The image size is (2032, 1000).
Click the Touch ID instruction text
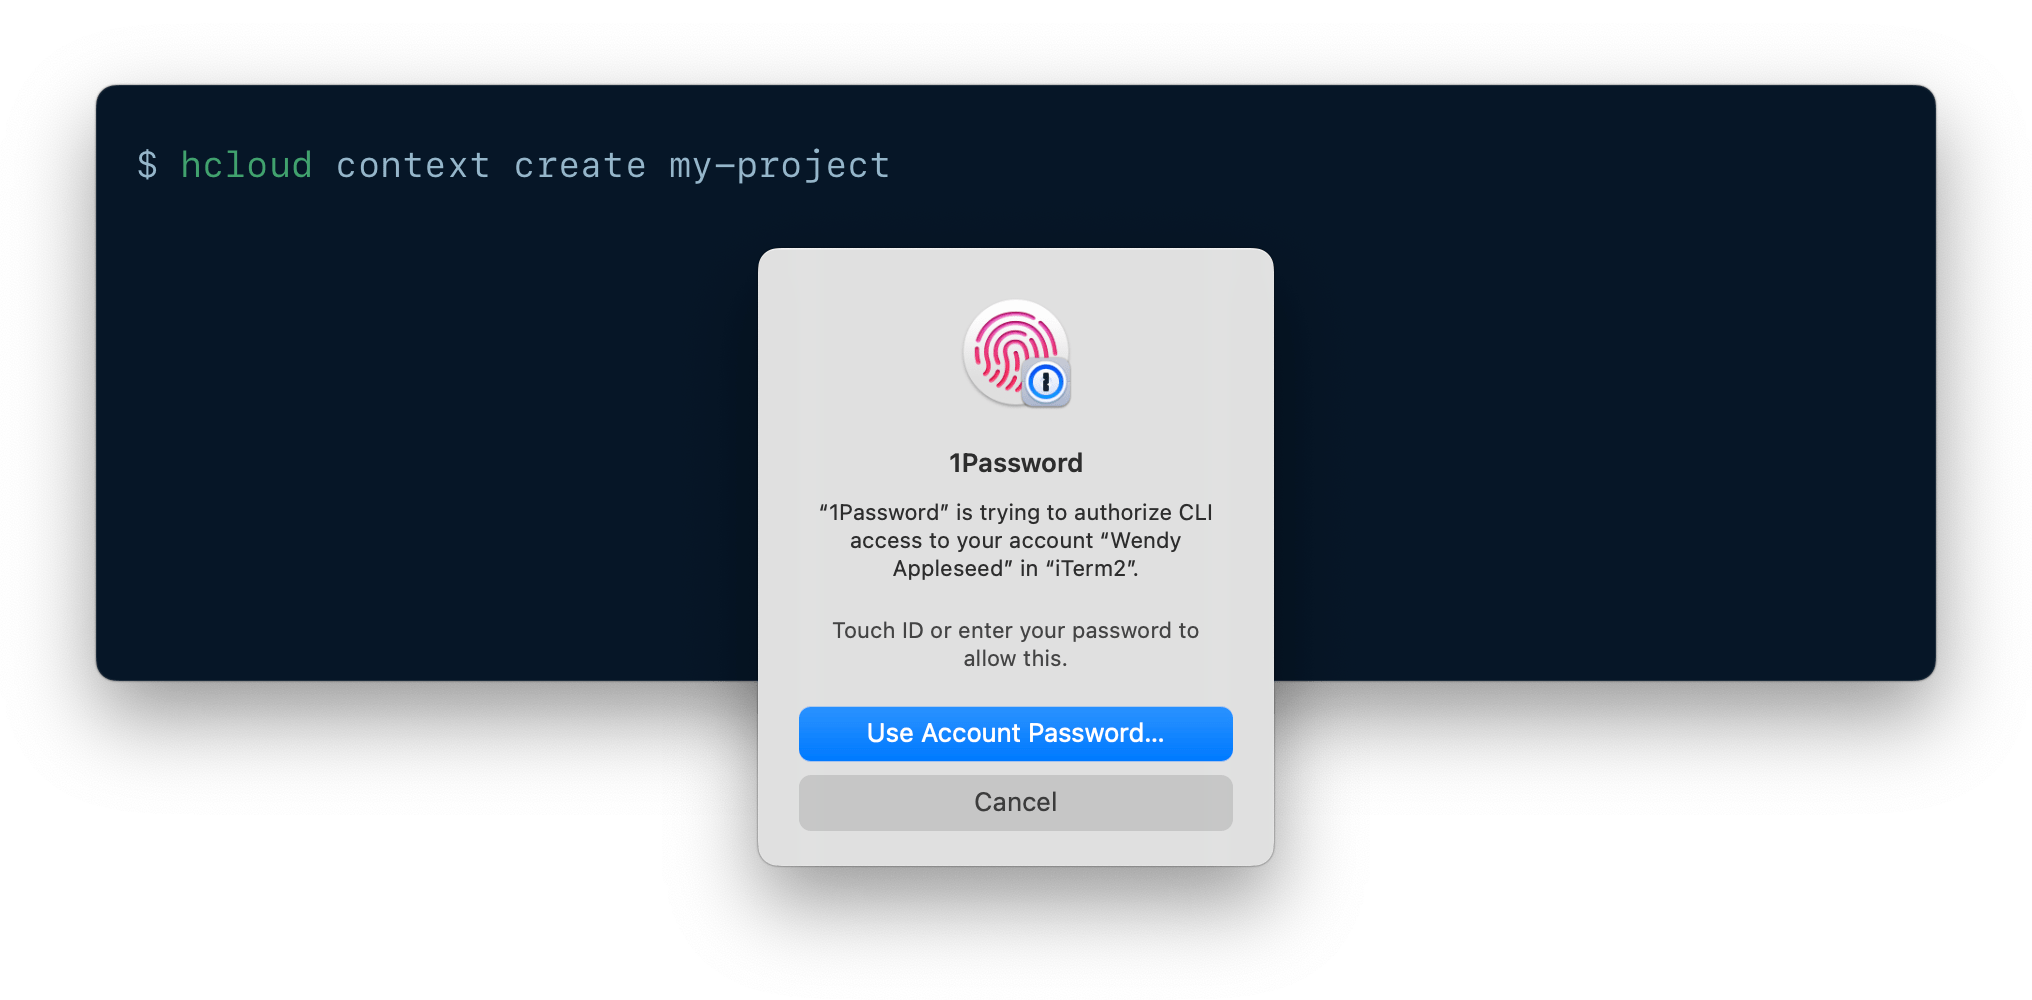(1015, 644)
